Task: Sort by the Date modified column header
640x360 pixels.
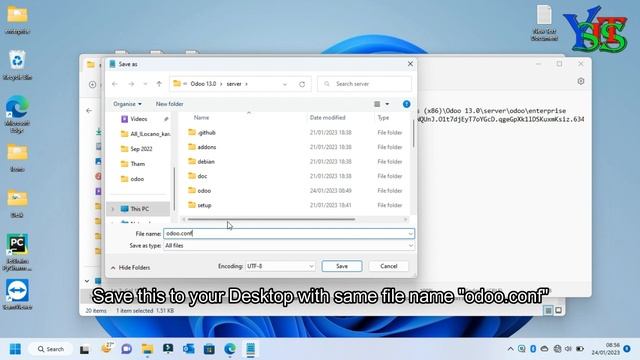Action: pyautogui.click(x=327, y=118)
